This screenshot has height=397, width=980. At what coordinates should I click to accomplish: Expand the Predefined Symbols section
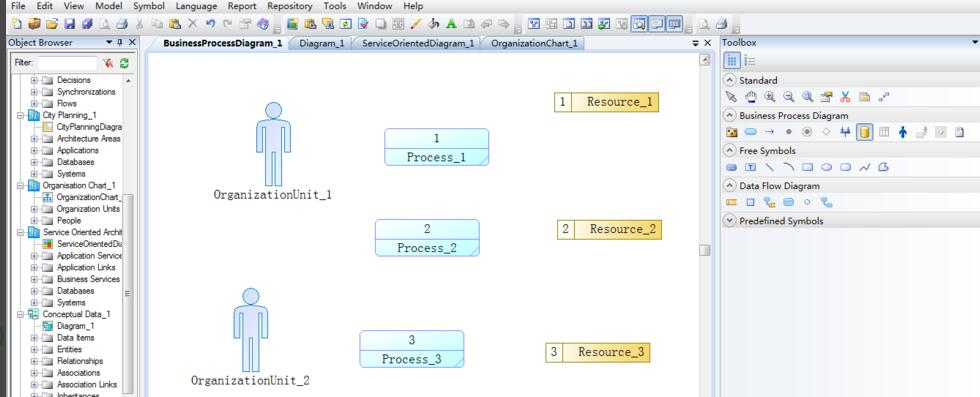(729, 221)
